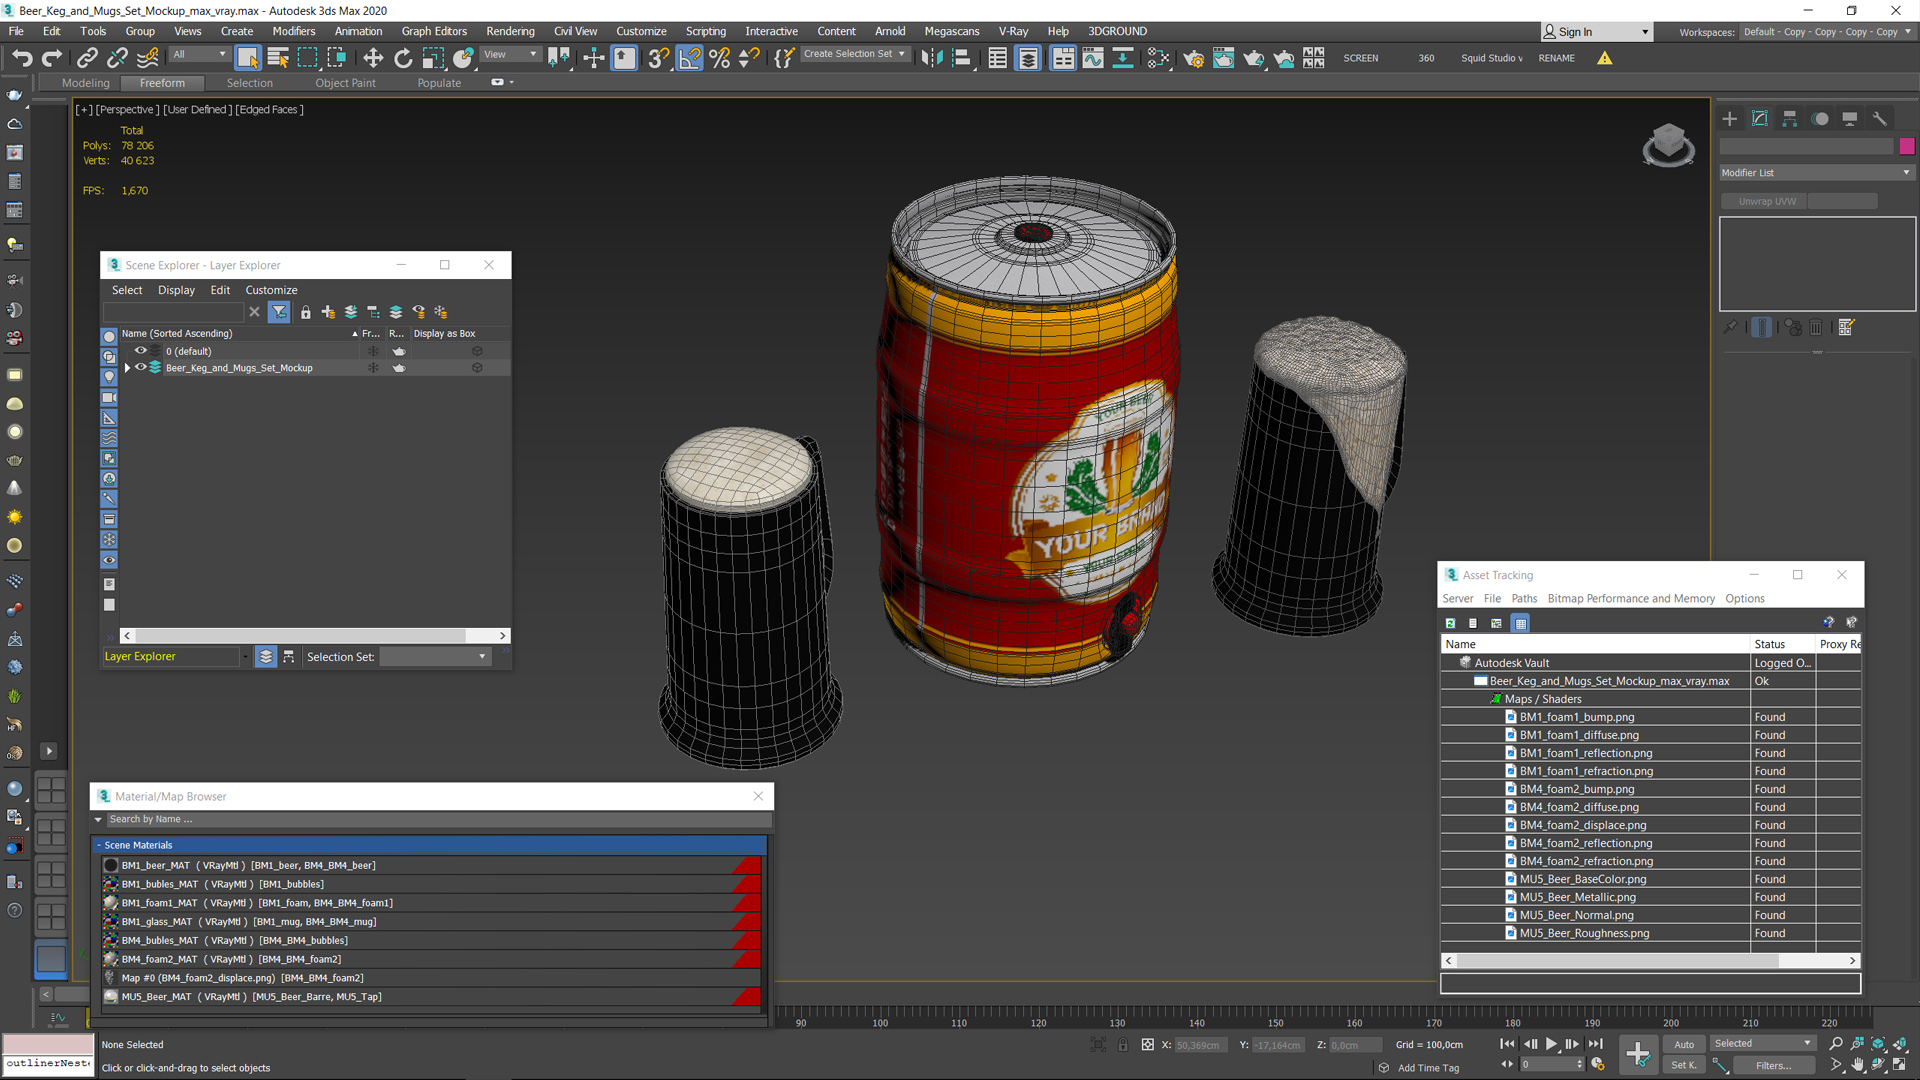Click the Render Production teapot icon
This screenshot has height=1080, width=1920.
coord(1253,58)
